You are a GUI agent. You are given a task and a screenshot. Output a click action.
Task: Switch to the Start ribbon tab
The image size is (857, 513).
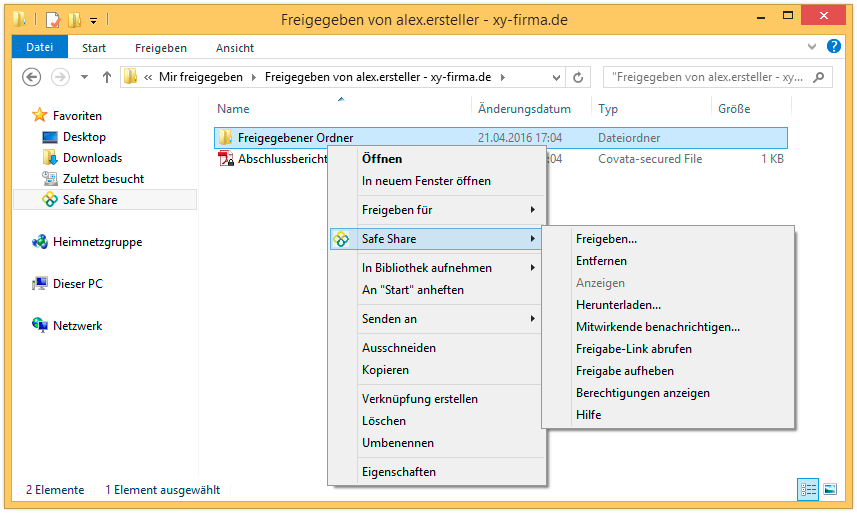pos(94,48)
